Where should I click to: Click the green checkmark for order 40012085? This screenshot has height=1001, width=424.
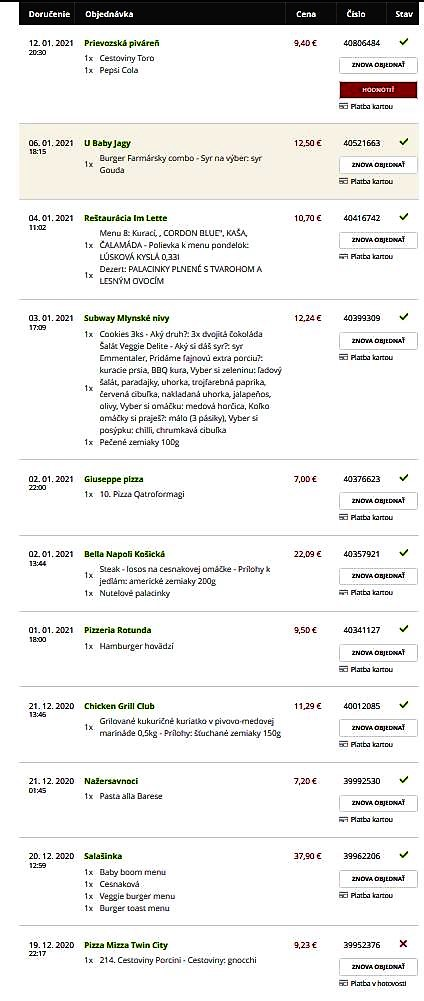[x=404, y=704]
